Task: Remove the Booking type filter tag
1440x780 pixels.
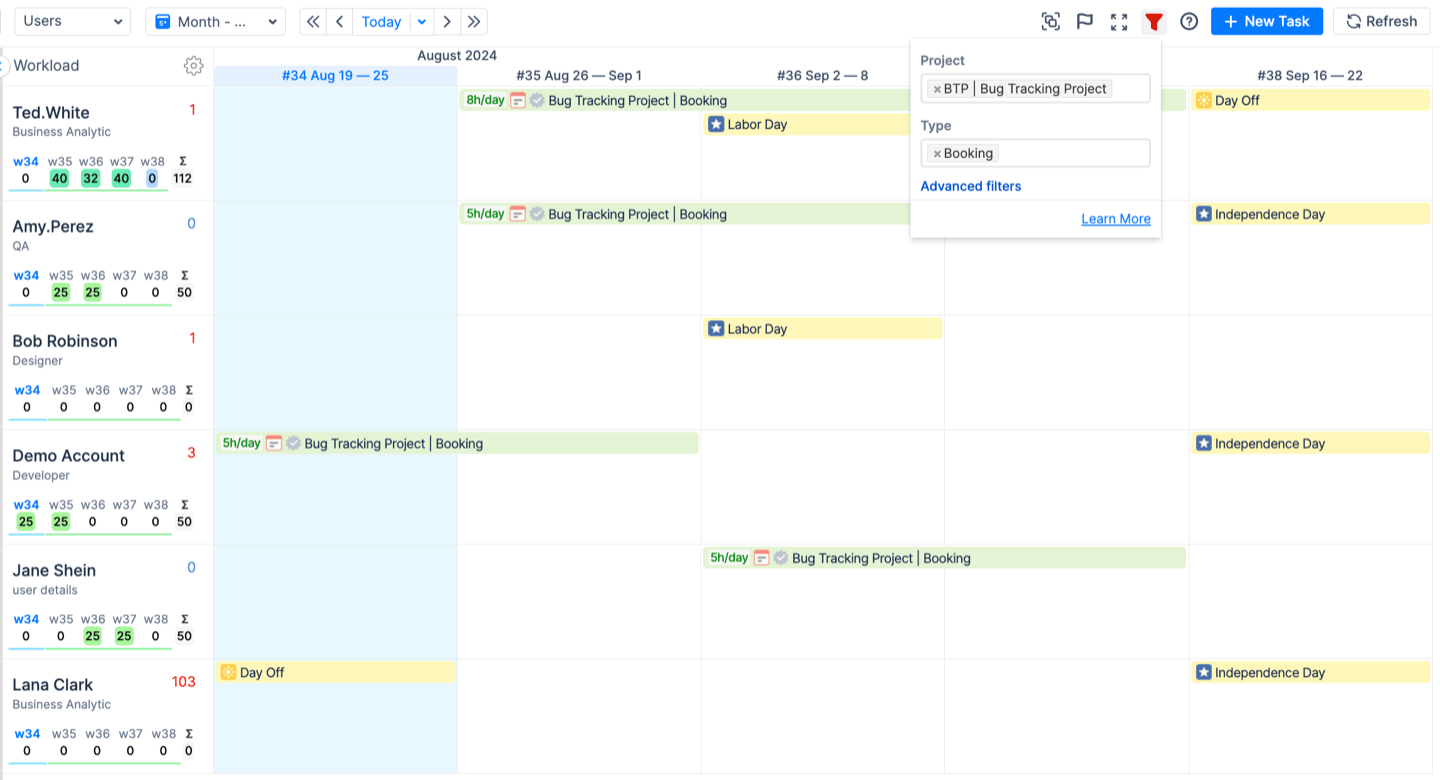Action: (937, 154)
